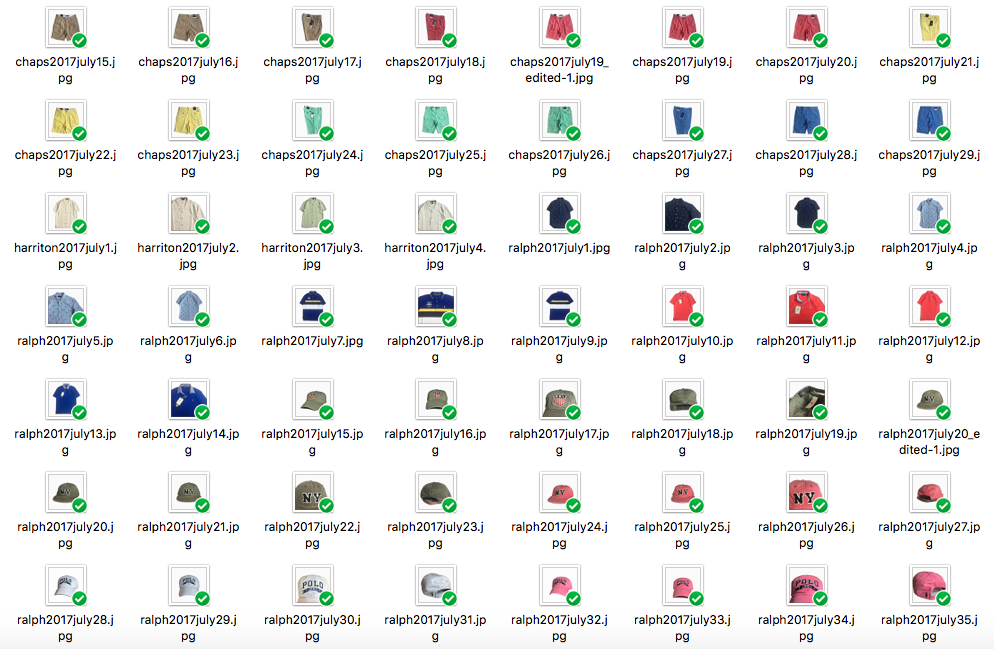The height and width of the screenshot is (649, 994).
Task: Click the ralph2017july18.jpg olive cap icon
Action: pyautogui.click(x=682, y=400)
